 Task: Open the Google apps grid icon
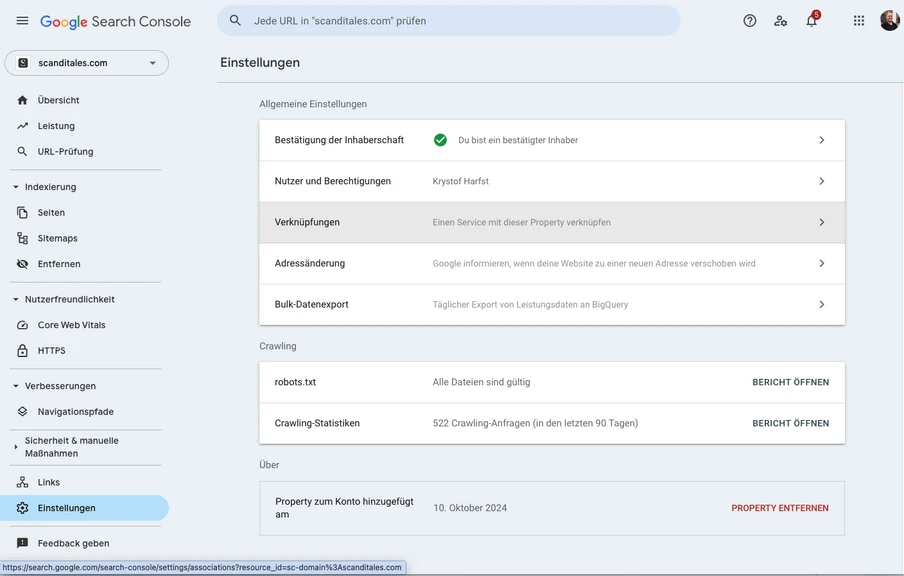click(858, 21)
